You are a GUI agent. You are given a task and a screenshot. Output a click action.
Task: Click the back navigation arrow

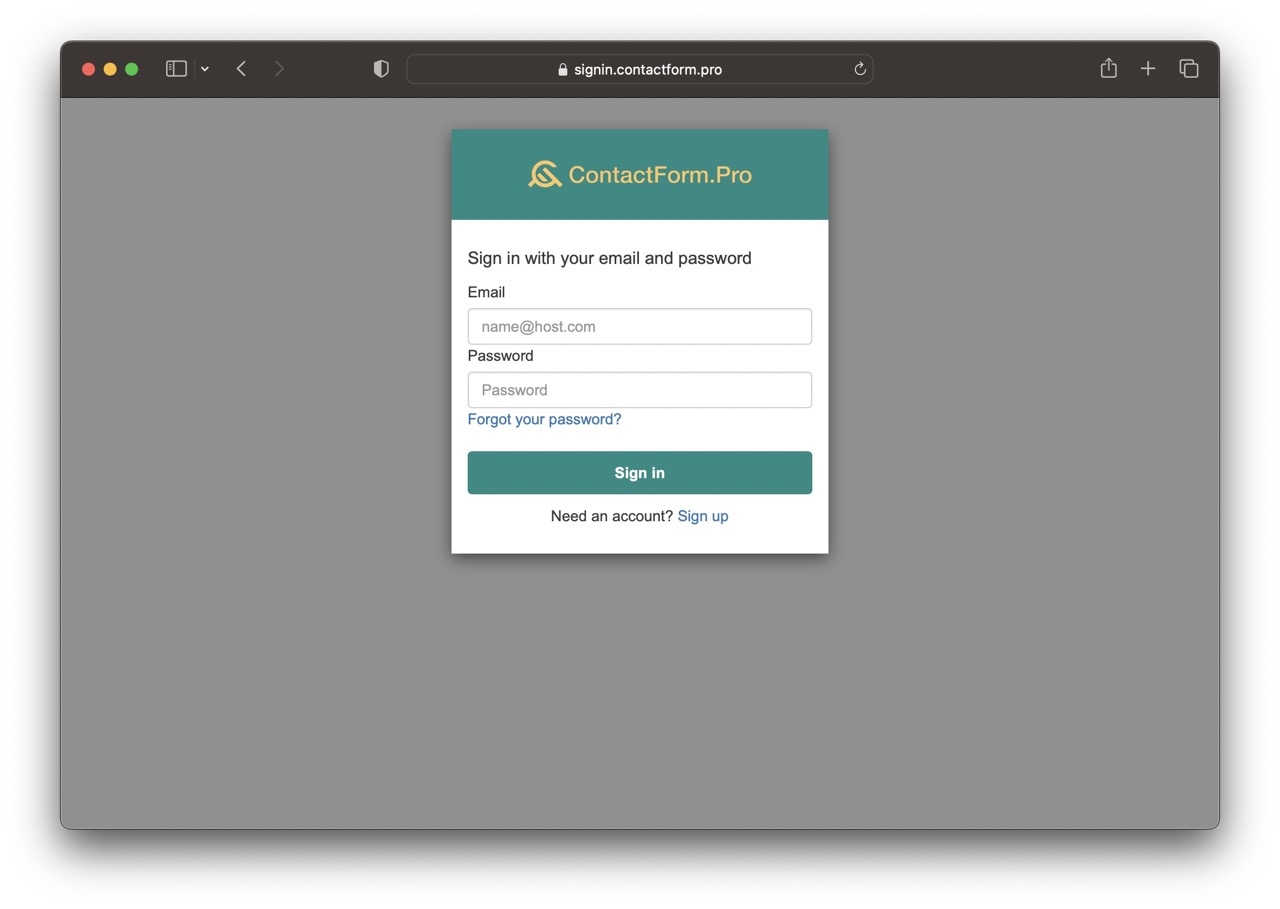coord(241,68)
